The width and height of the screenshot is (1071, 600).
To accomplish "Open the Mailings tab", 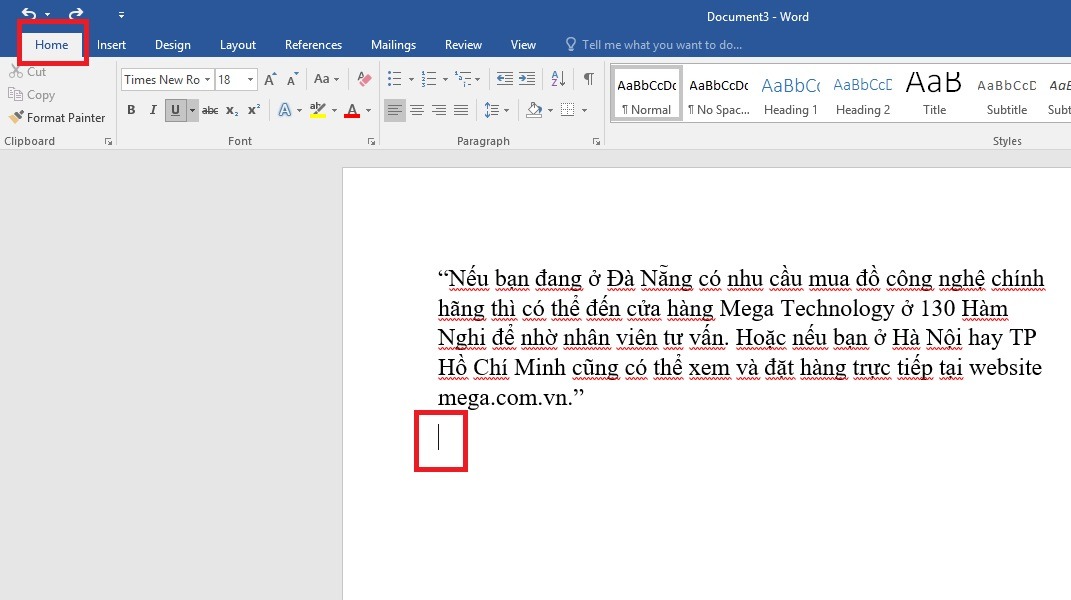I will [x=393, y=44].
